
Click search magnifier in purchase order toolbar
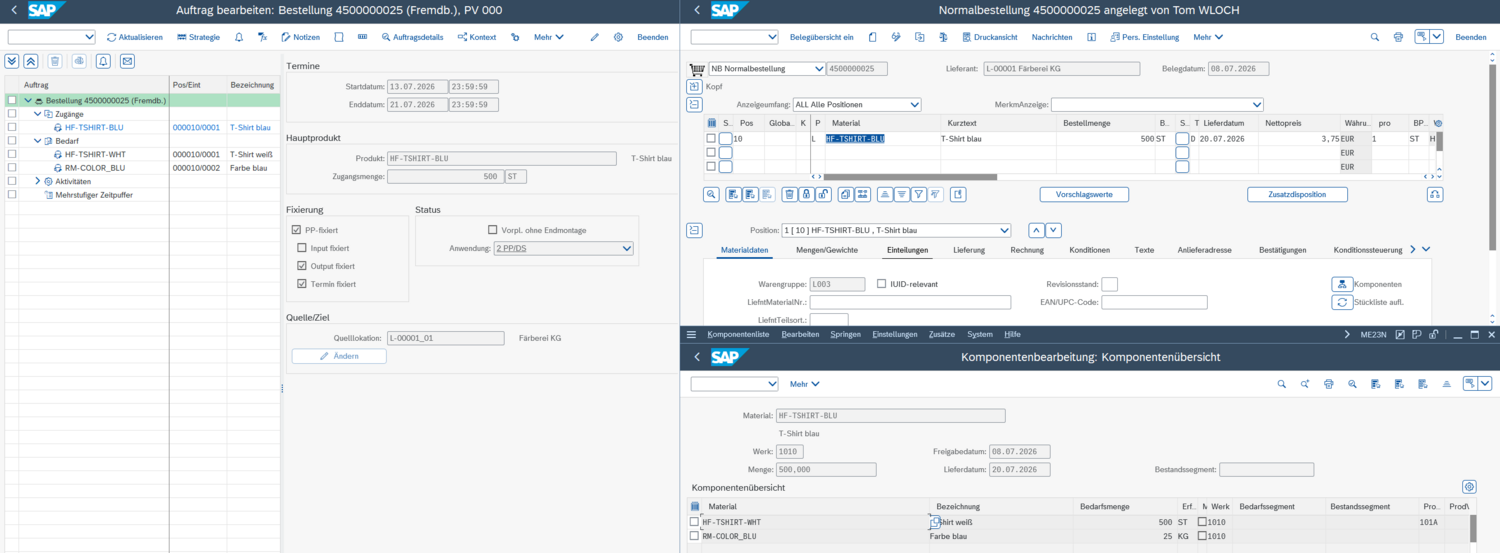(x=1374, y=37)
